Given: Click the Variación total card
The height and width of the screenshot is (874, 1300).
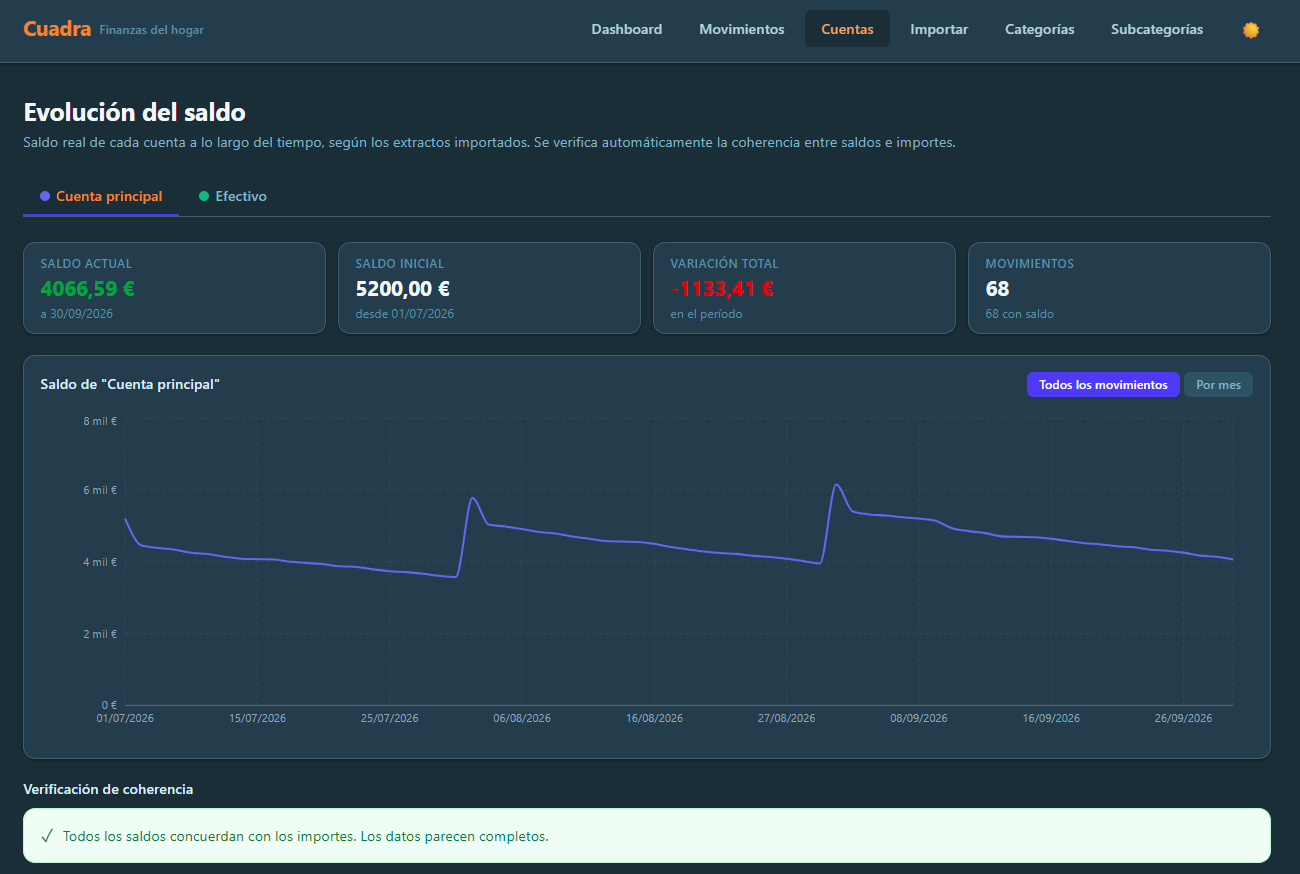Looking at the screenshot, I should coord(804,288).
